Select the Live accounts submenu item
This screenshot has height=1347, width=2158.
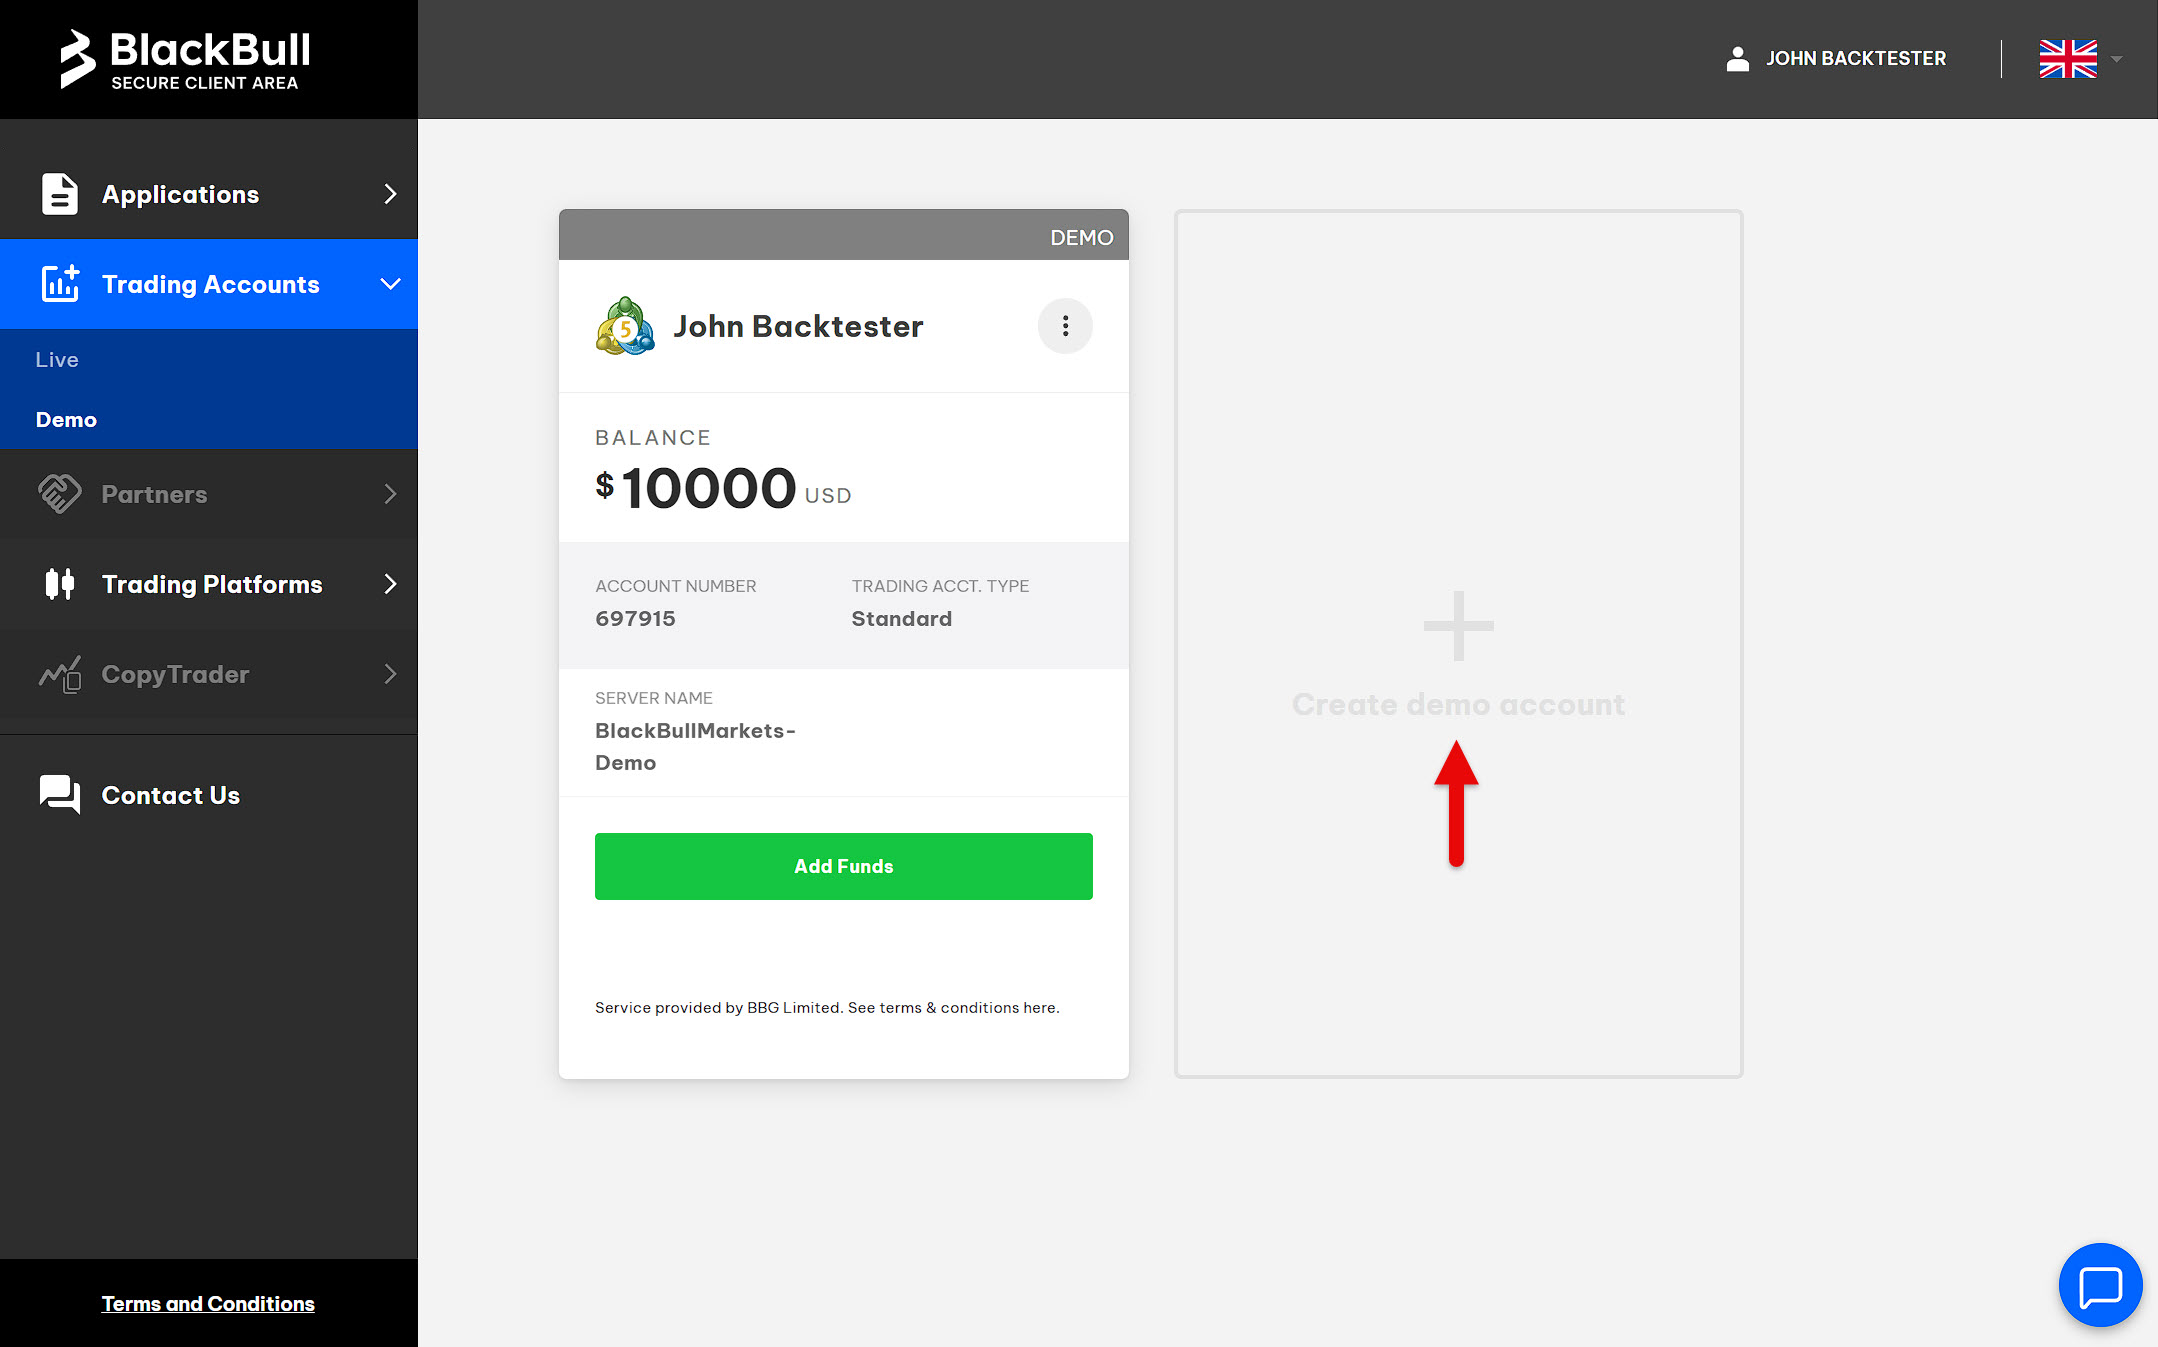pyautogui.click(x=57, y=360)
